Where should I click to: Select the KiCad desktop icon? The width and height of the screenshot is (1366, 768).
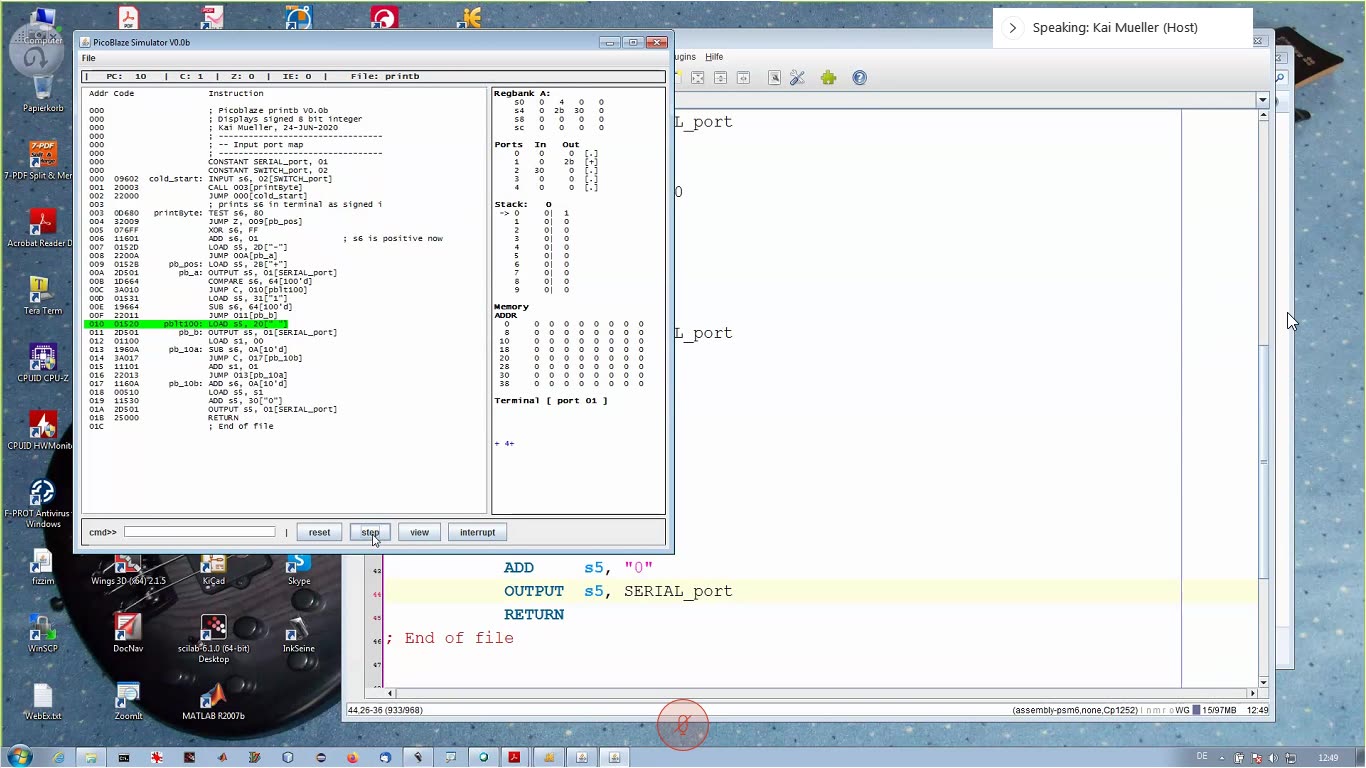pyautogui.click(x=213, y=568)
